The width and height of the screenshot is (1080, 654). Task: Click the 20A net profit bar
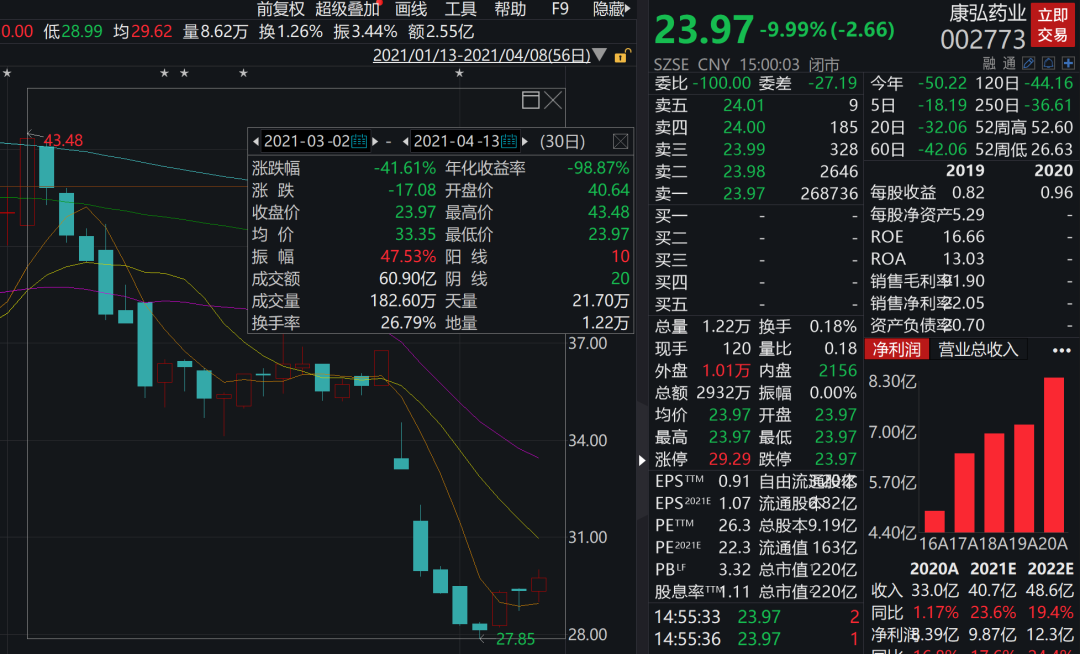click(1054, 454)
